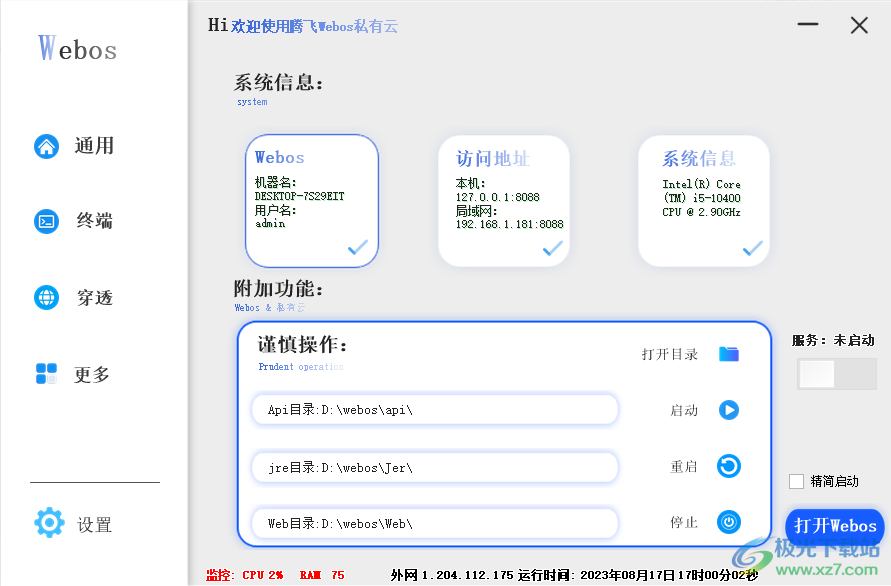This screenshot has height=586, width=891.
Task: Click the blue folder icon for 打开目录
Action: (728, 354)
